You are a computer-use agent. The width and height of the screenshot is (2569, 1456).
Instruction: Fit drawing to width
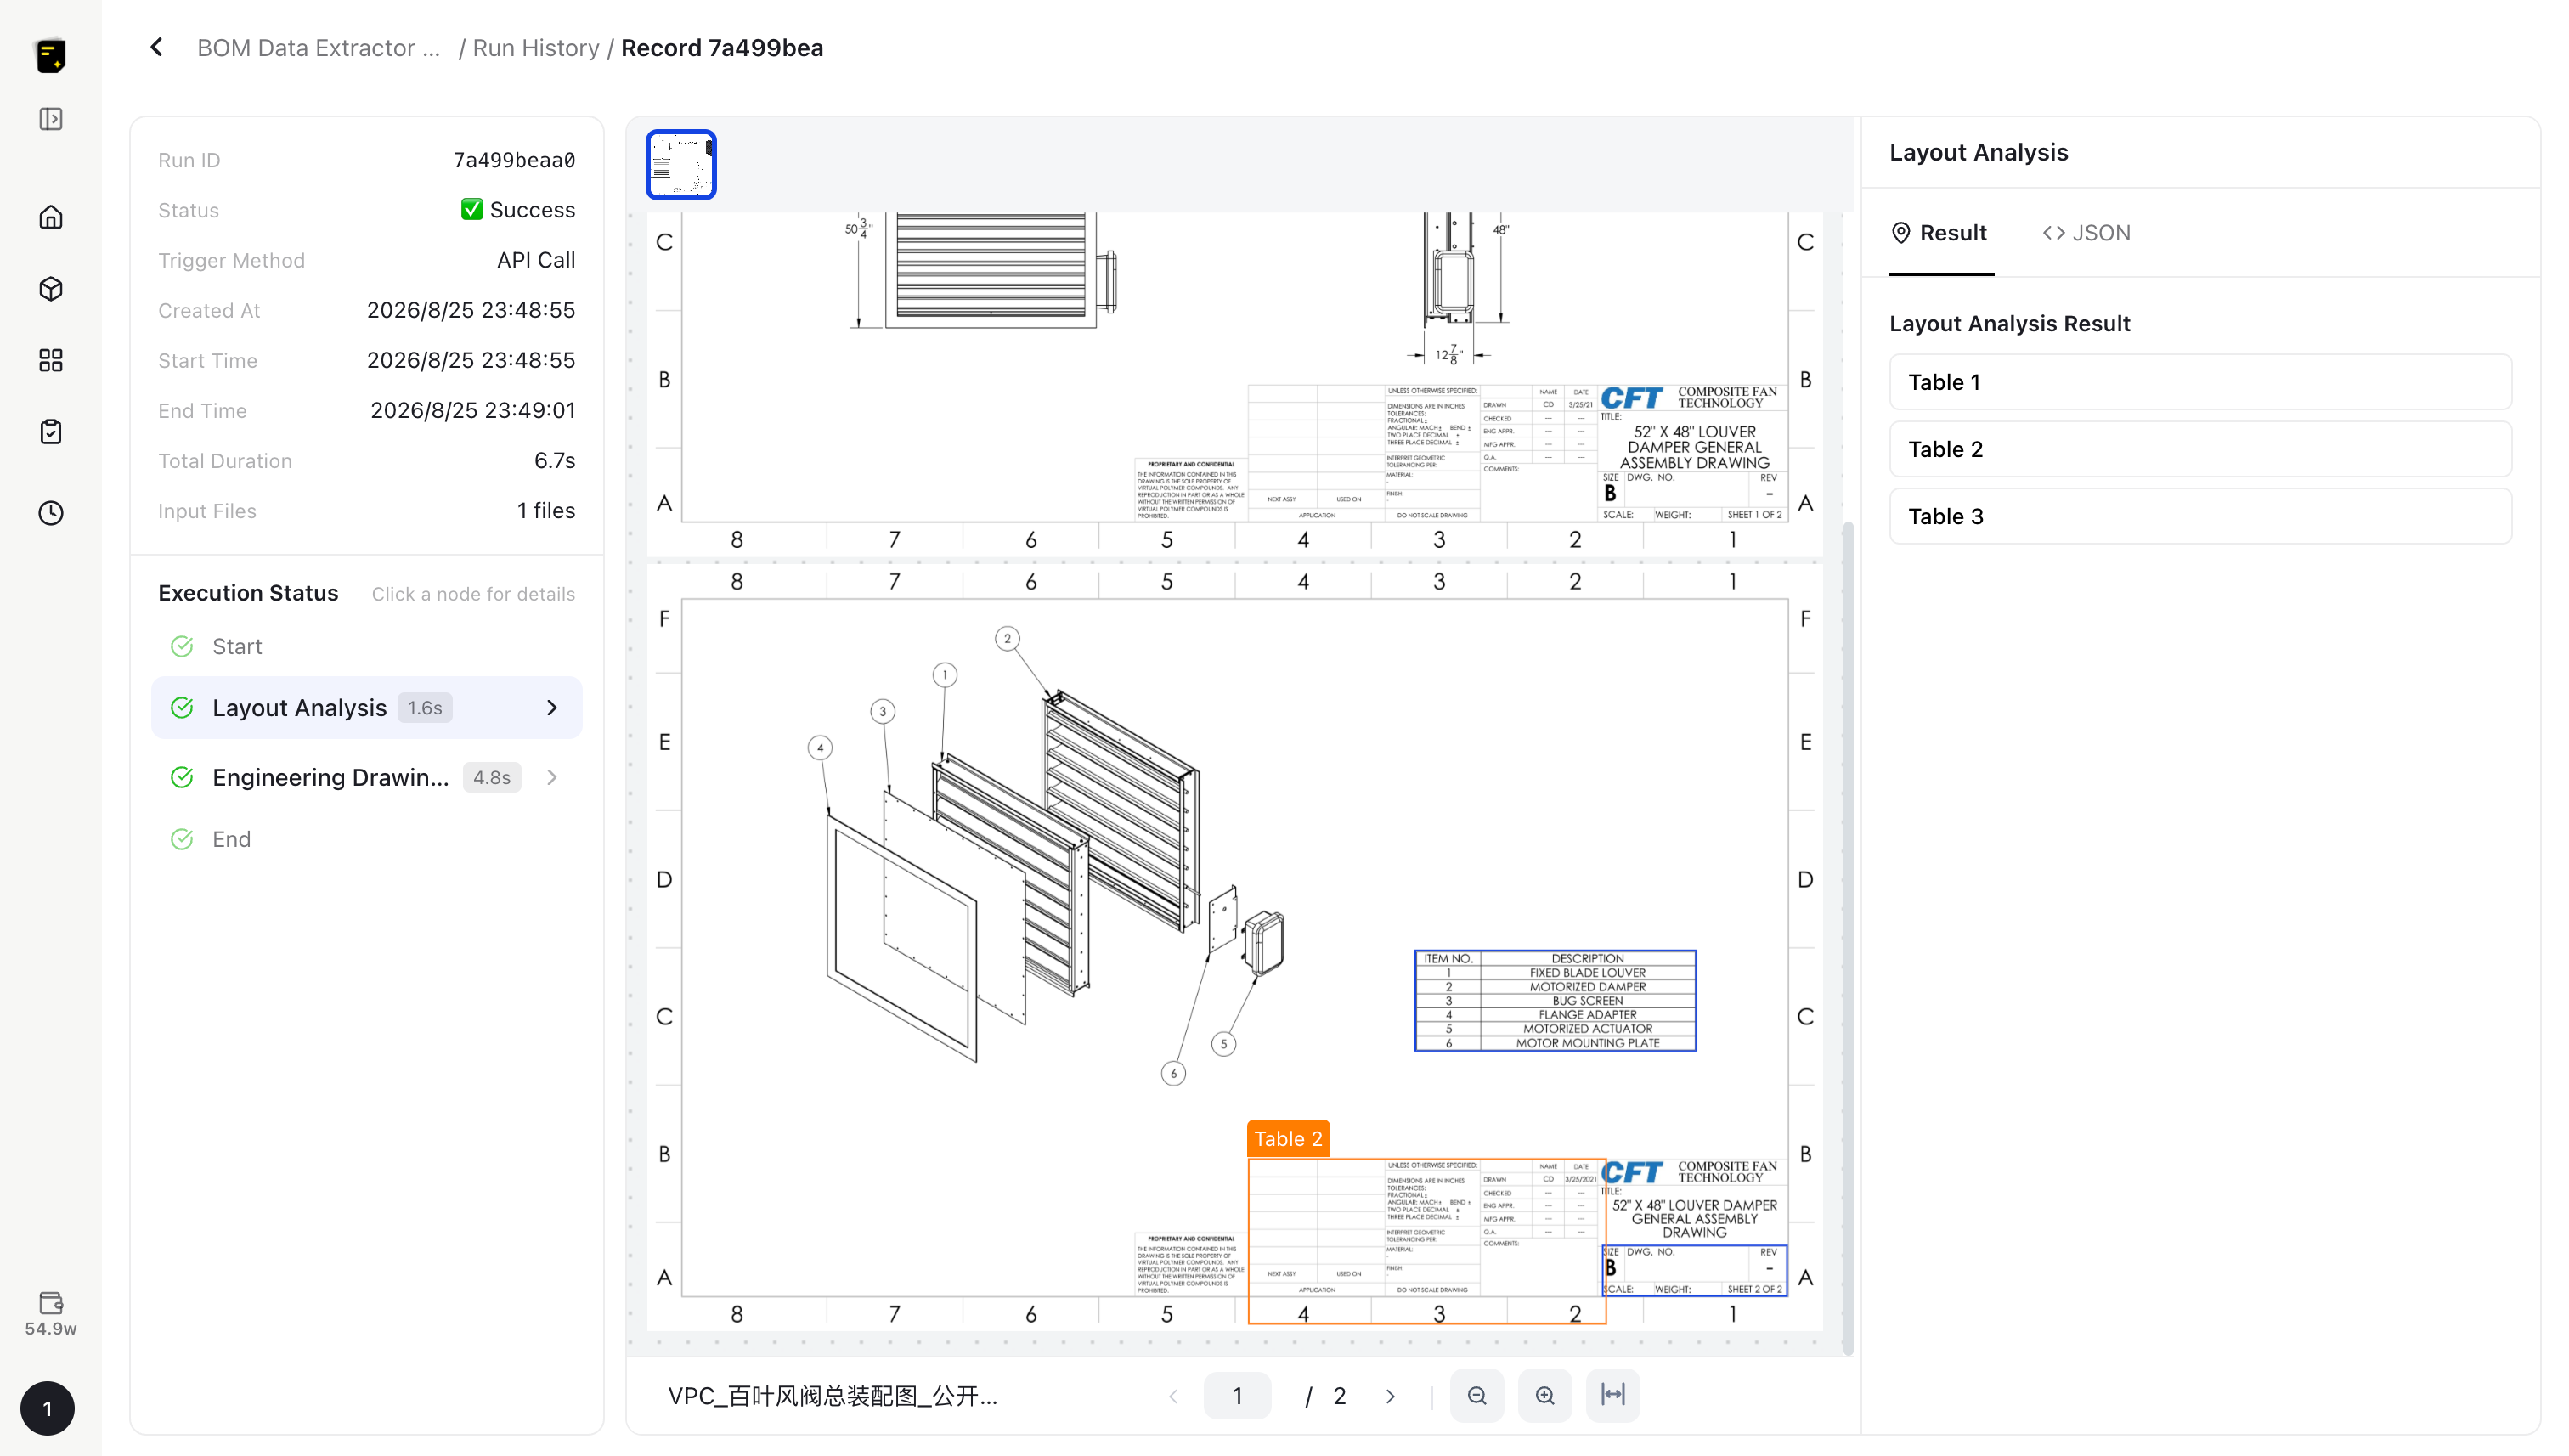(1613, 1395)
